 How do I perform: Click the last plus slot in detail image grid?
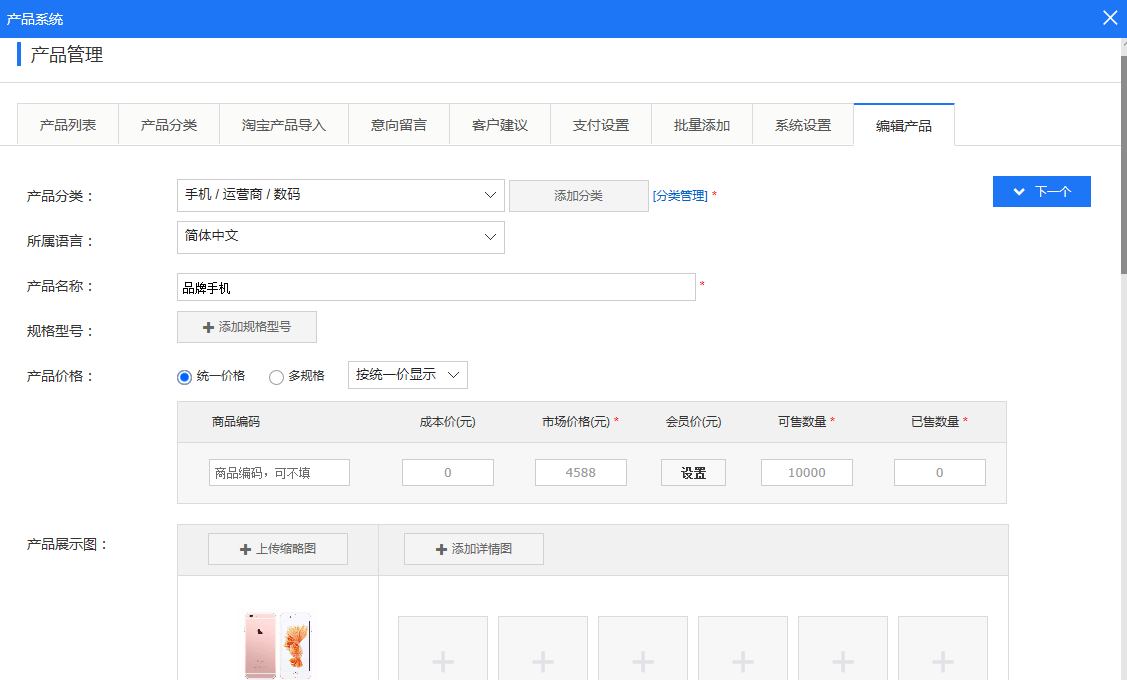(x=942, y=660)
